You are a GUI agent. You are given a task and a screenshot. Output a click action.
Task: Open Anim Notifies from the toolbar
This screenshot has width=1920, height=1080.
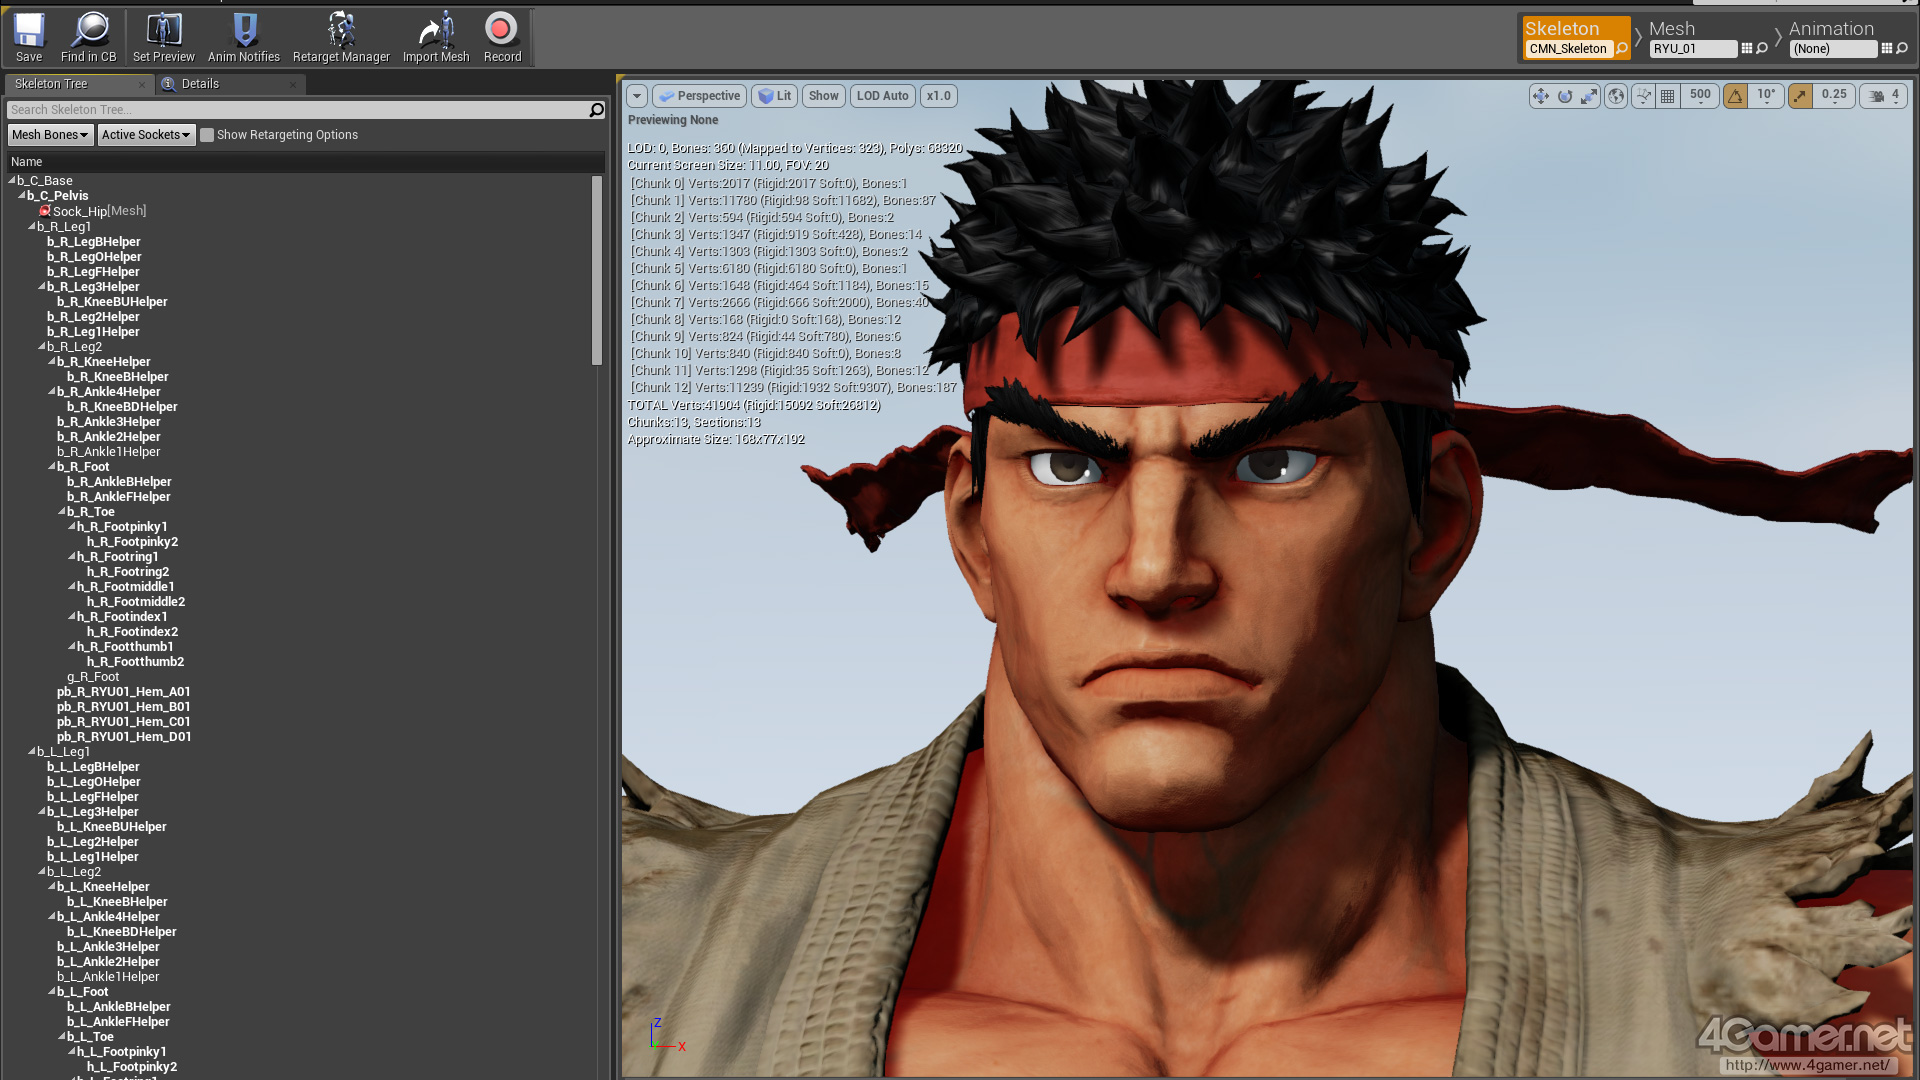(244, 37)
